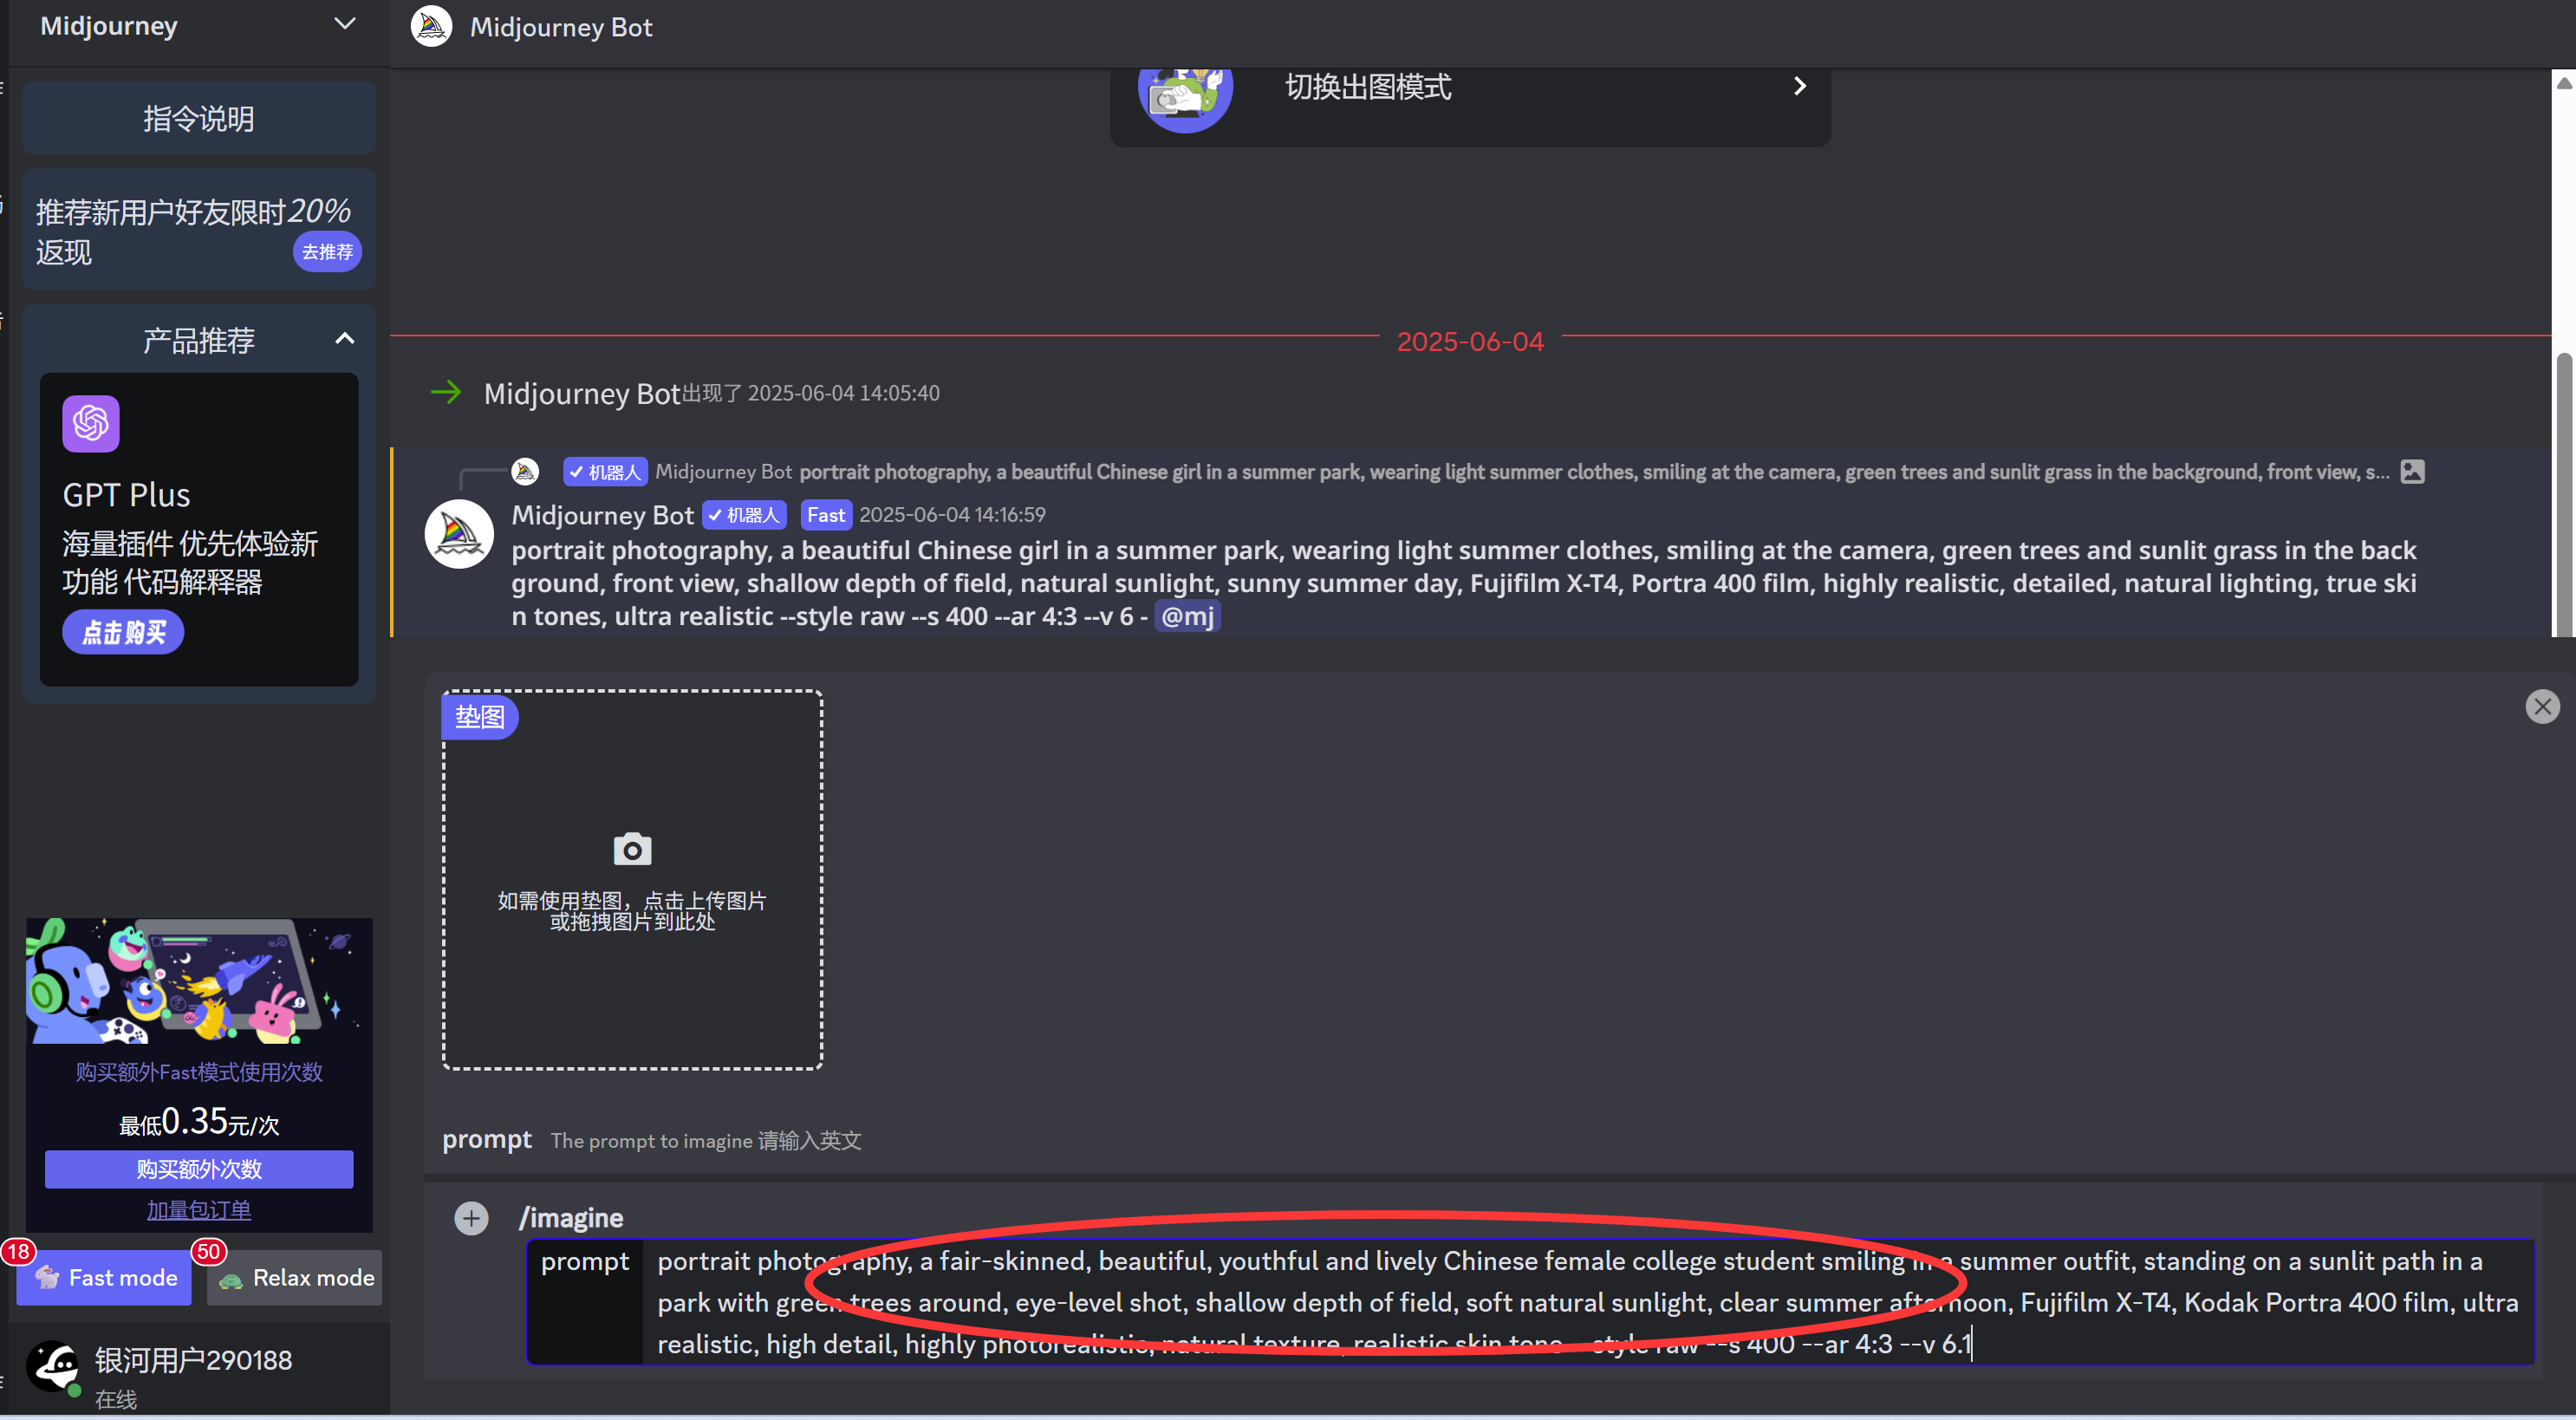
Task: Enable Fast mode
Action: tap(104, 1277)
